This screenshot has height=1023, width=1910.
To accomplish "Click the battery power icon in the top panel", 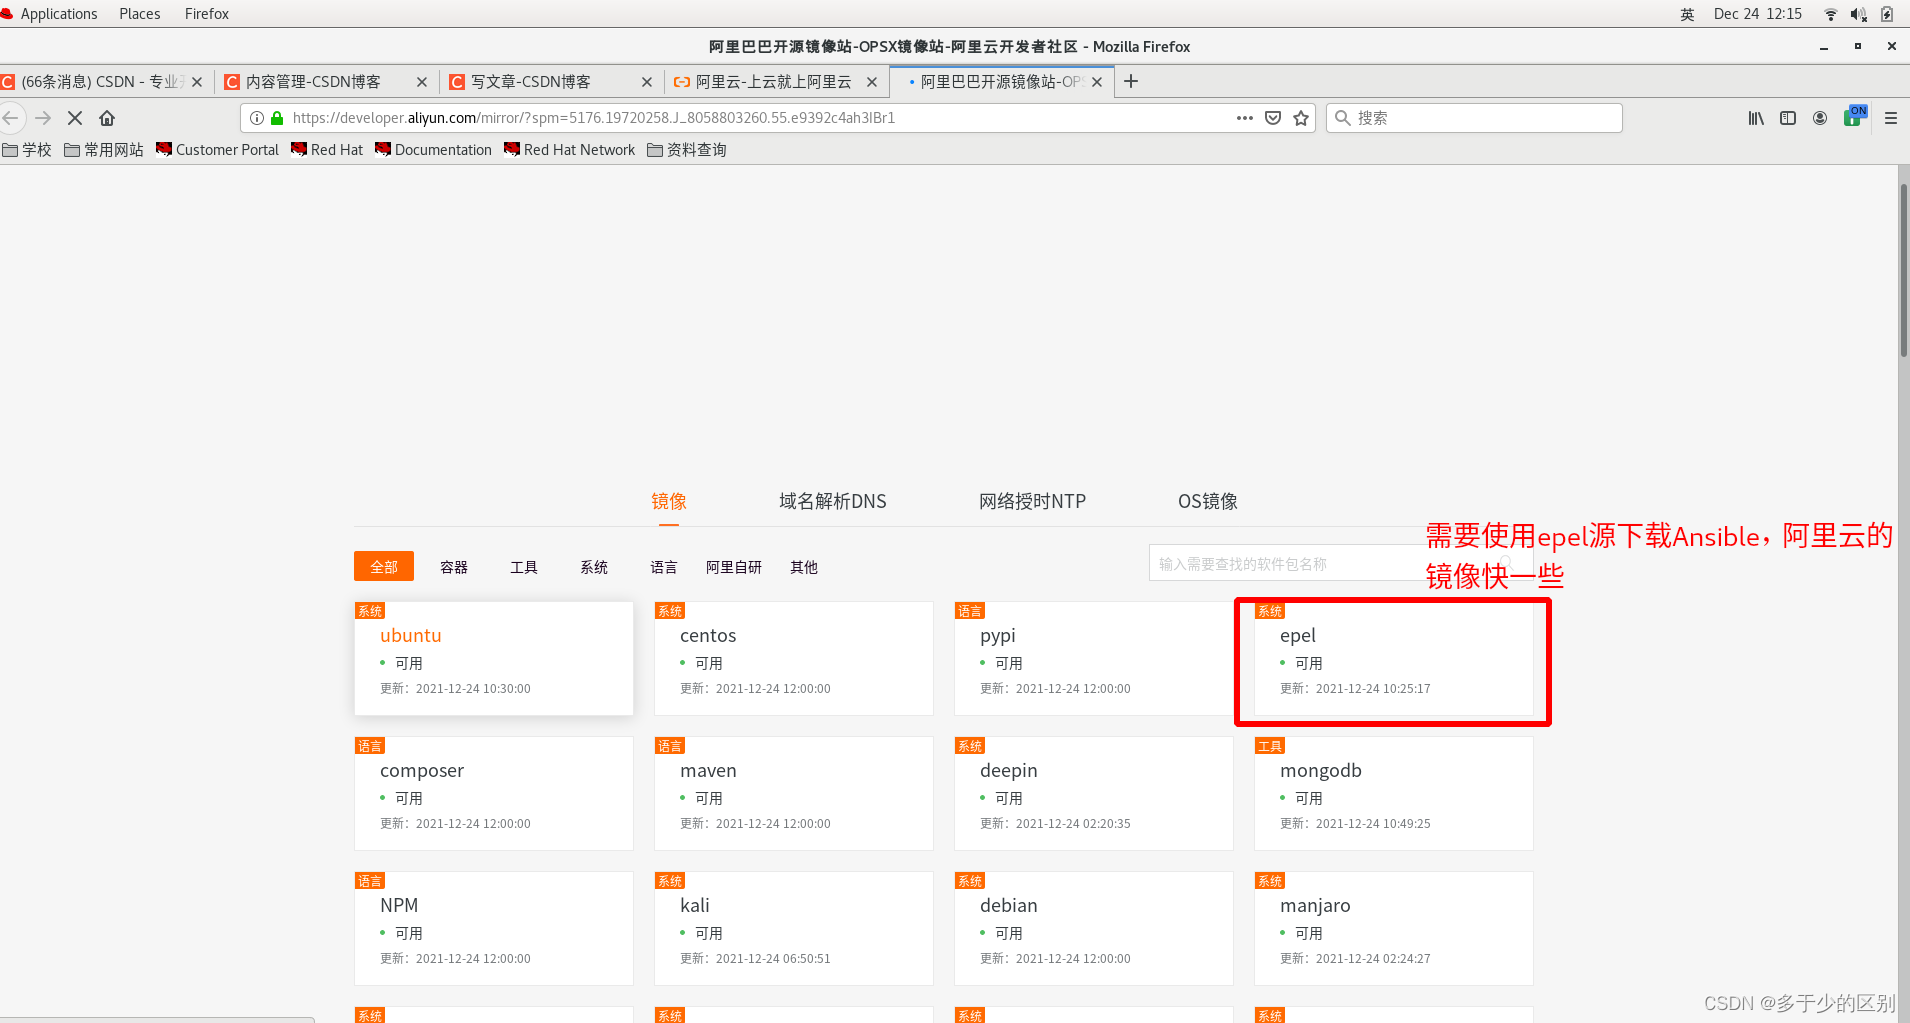I will (x=1887, y=14).
